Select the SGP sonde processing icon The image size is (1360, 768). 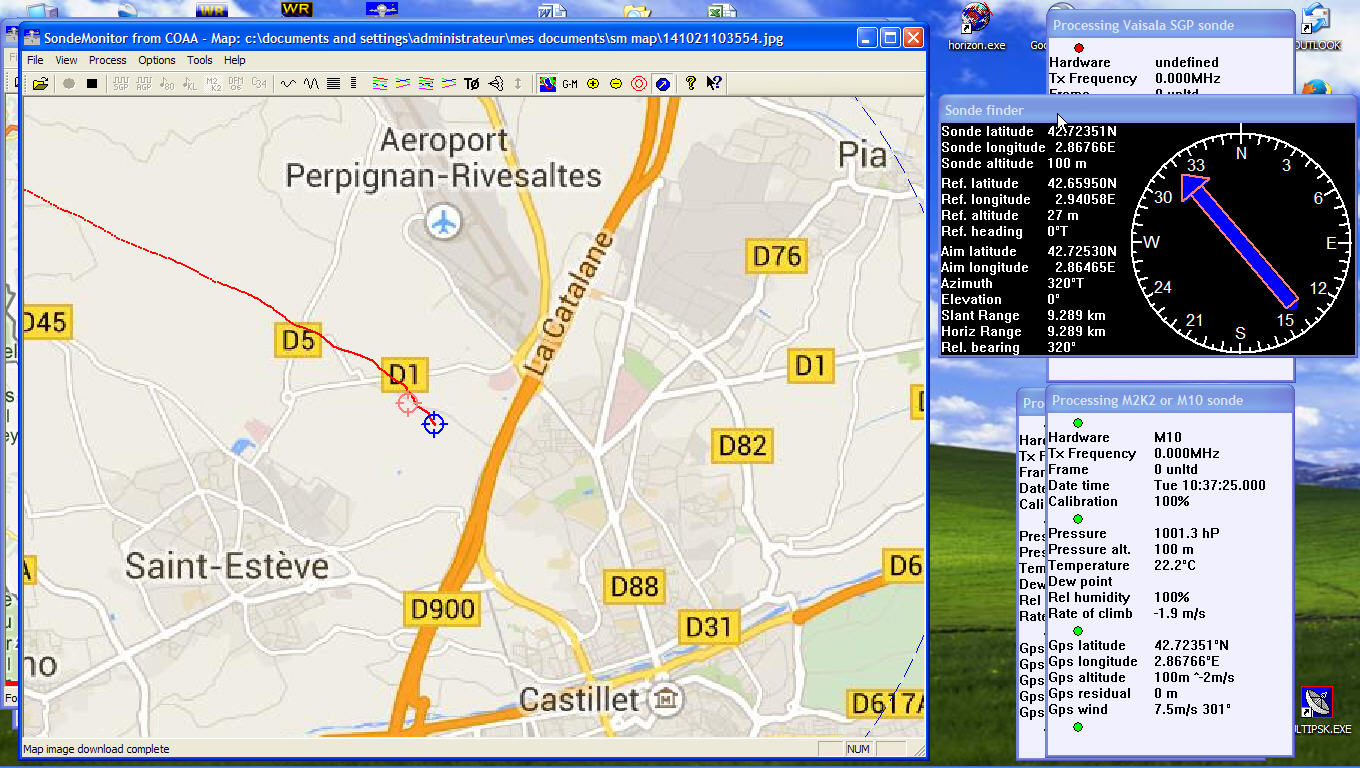121,84
